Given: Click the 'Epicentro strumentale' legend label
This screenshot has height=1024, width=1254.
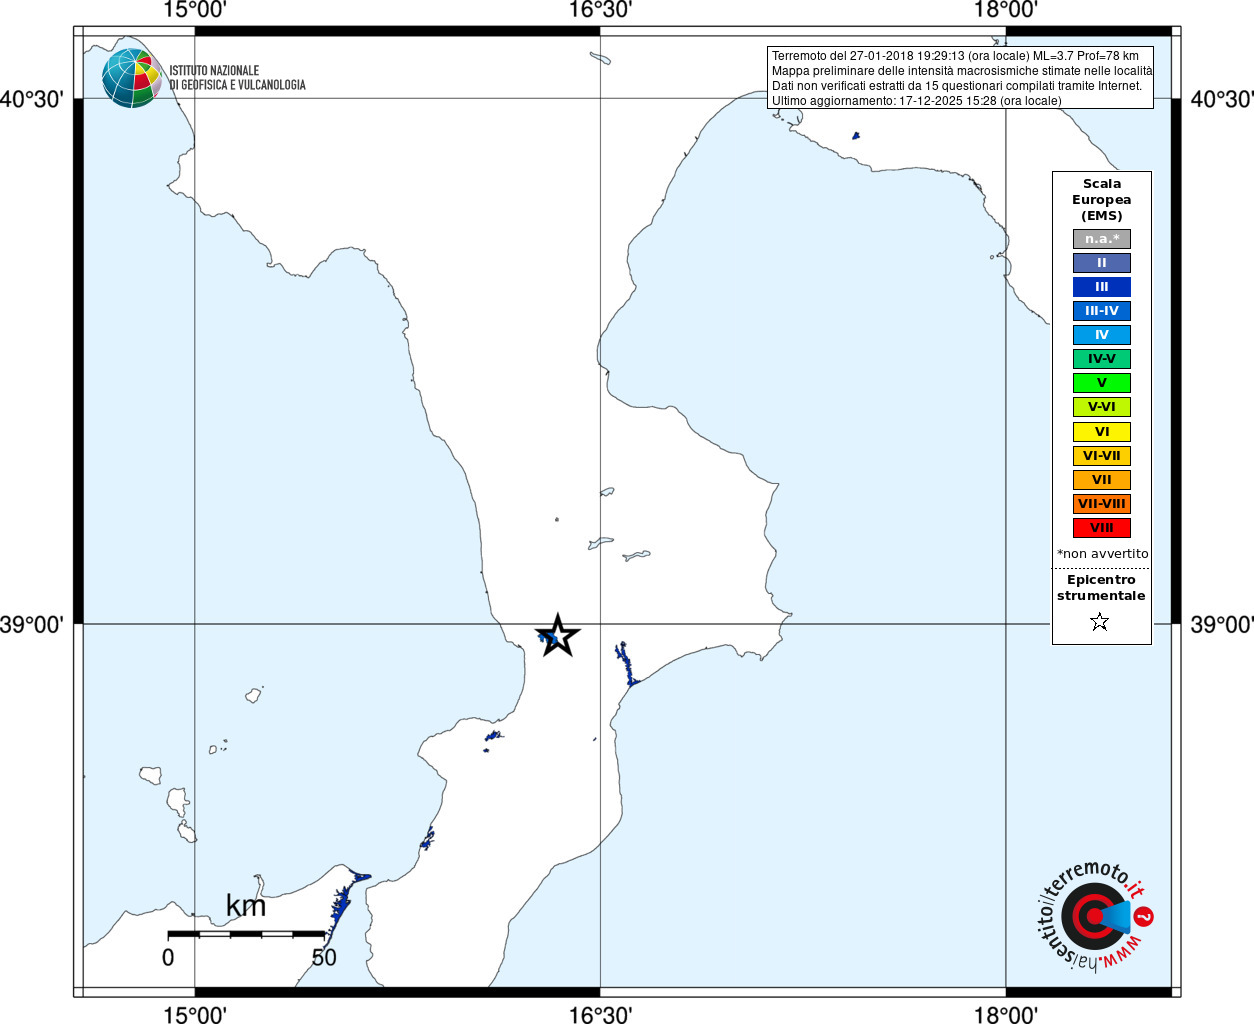Looking at the screenshot, I should pyautogui.click(x=1101, y=587).
